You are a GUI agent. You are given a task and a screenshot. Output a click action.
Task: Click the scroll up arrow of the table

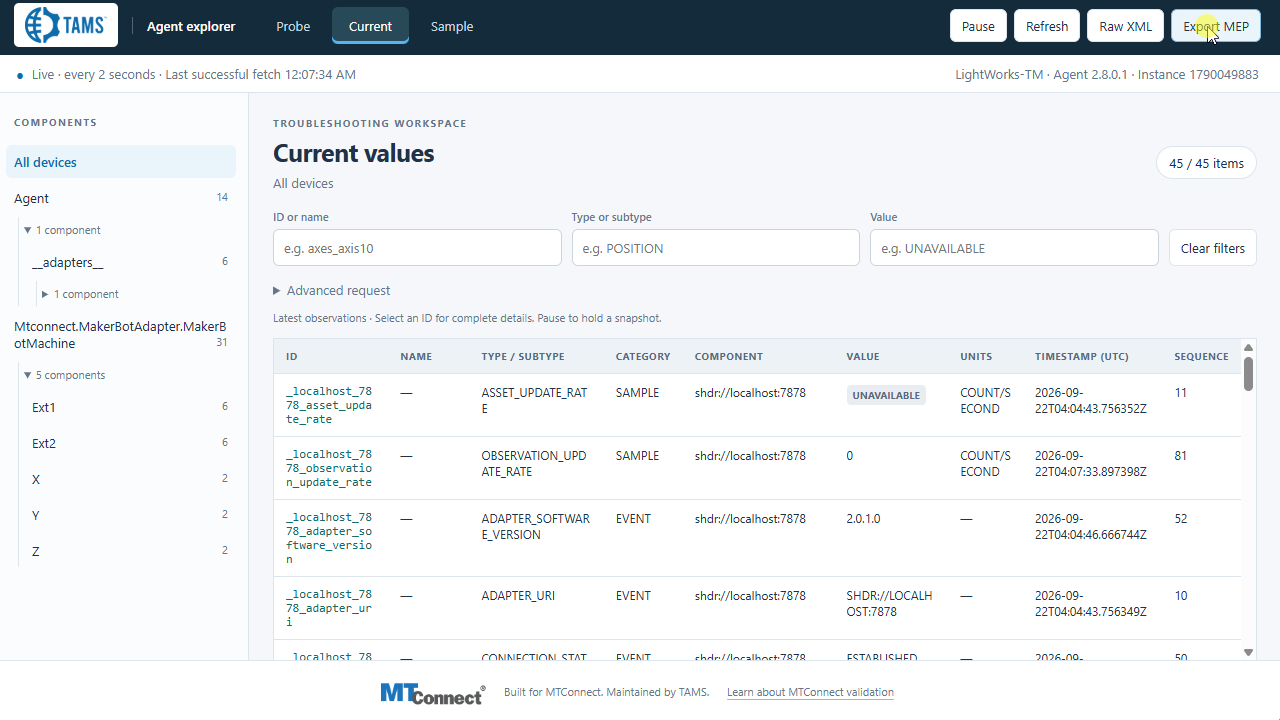coord(1248,348)
